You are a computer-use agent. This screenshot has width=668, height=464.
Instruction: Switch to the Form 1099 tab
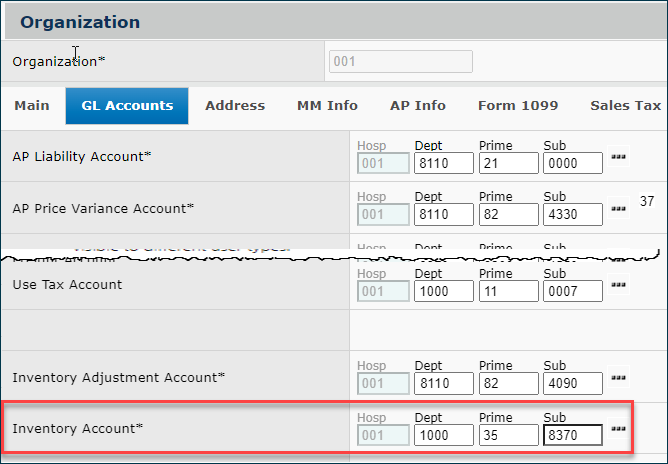tap(518, 105)
